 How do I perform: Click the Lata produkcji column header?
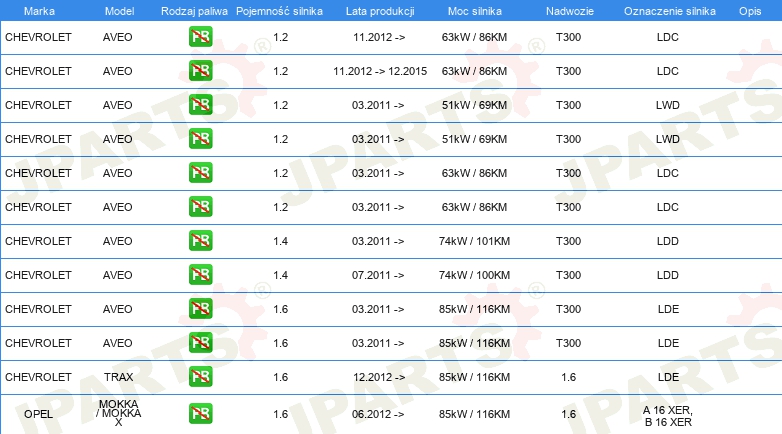380,11
